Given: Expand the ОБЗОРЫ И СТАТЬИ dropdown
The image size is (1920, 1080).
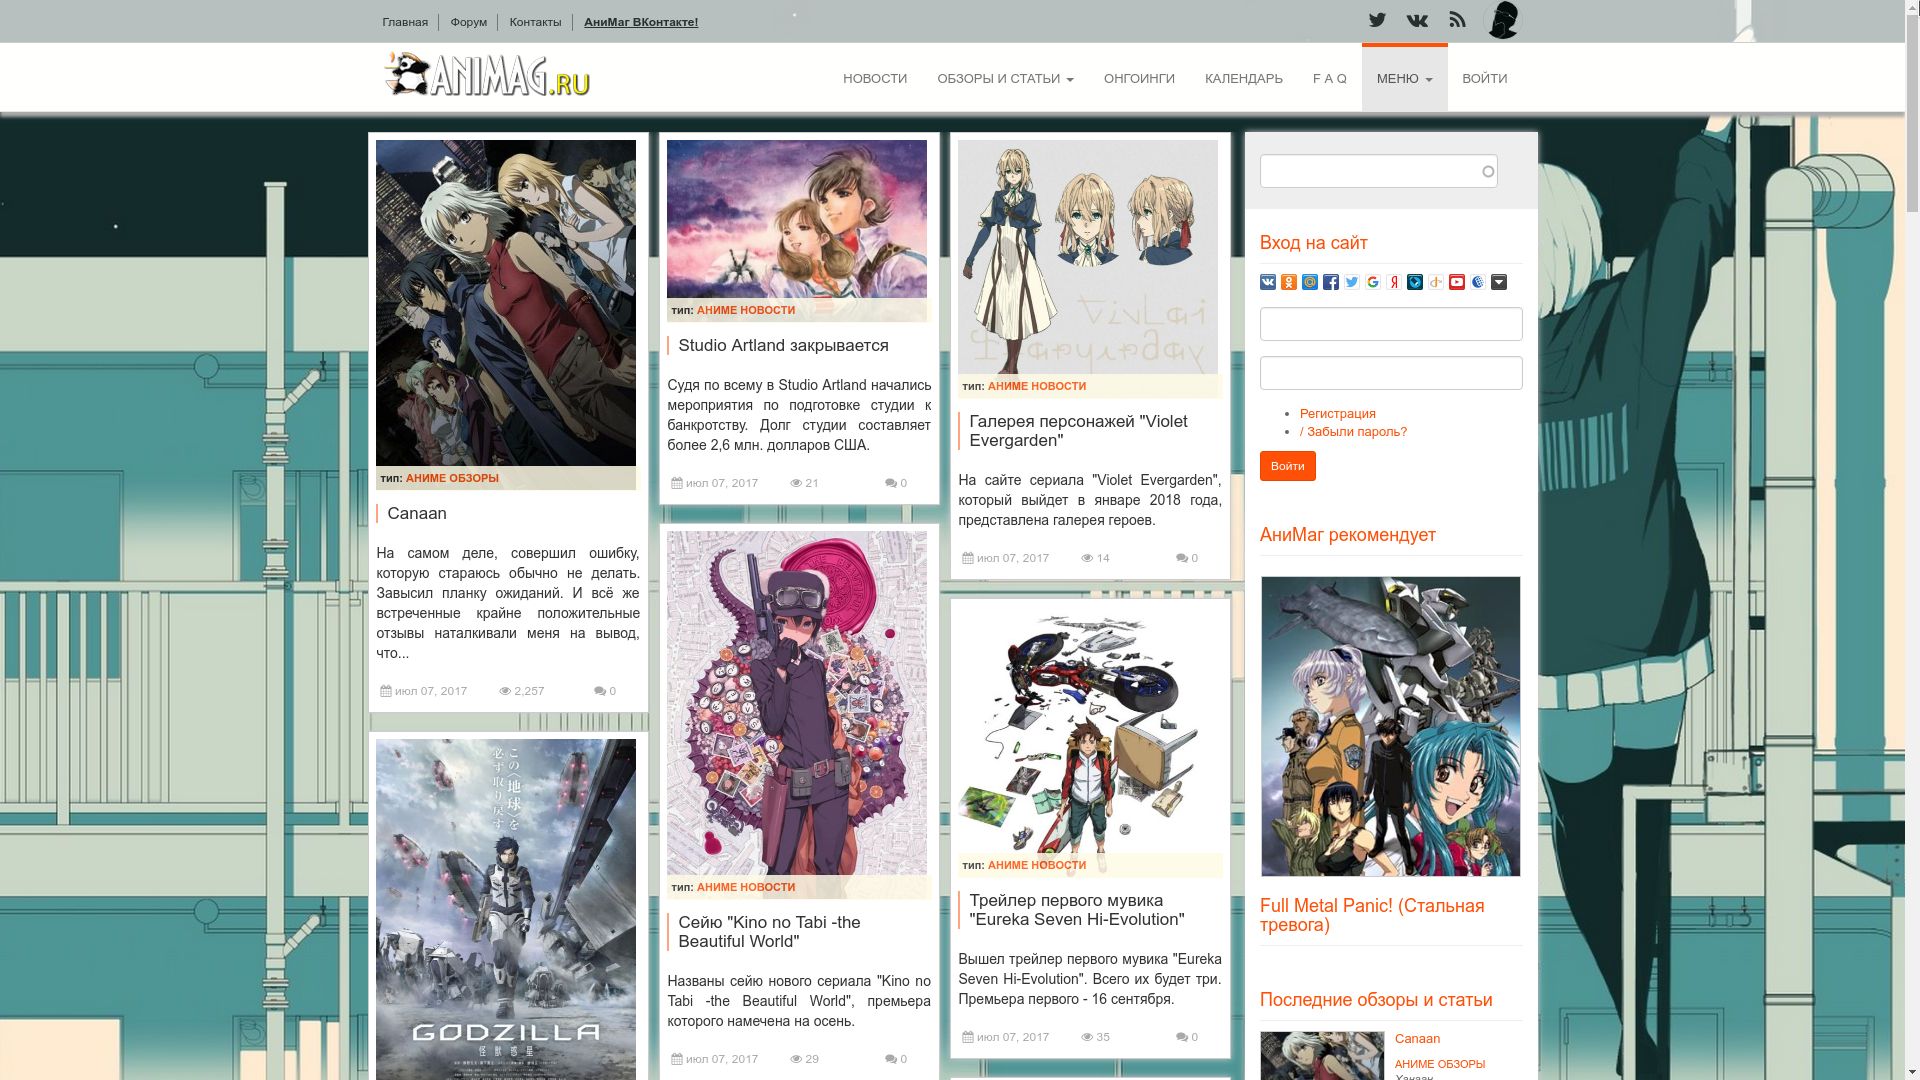Looking at the screenshot, I should (1005, 78).
